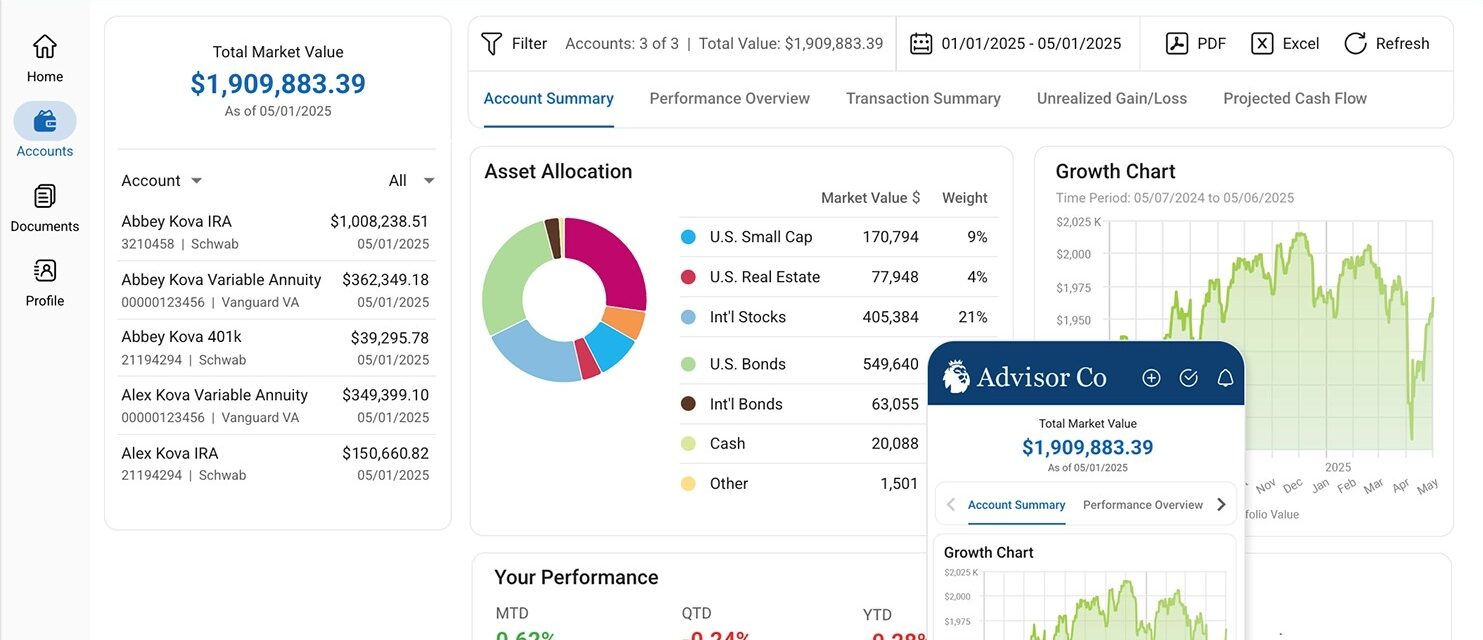1483x640 pixels.
Task: Select the Abbey Kova IRA account row
Action: pyautogui.click(x=275, y=232)
